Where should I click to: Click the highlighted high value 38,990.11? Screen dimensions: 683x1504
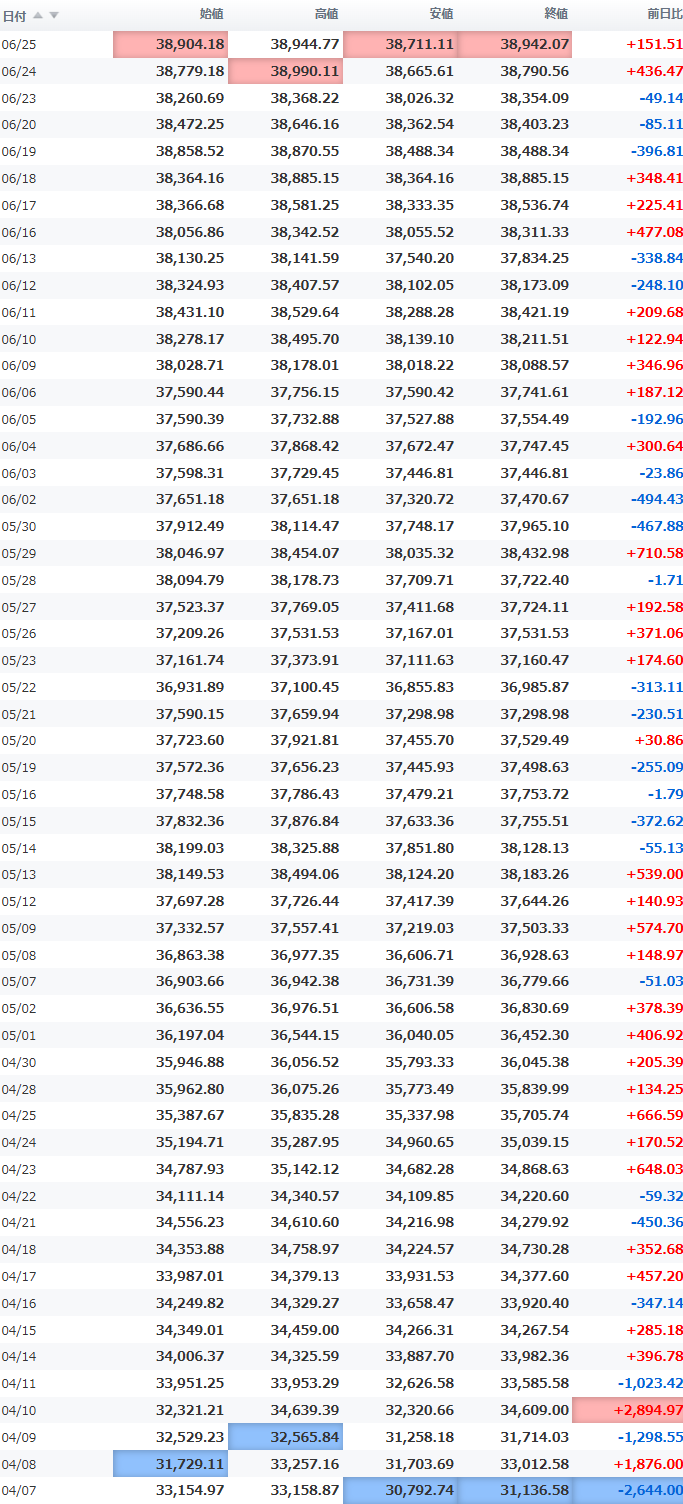coord(285,72)
